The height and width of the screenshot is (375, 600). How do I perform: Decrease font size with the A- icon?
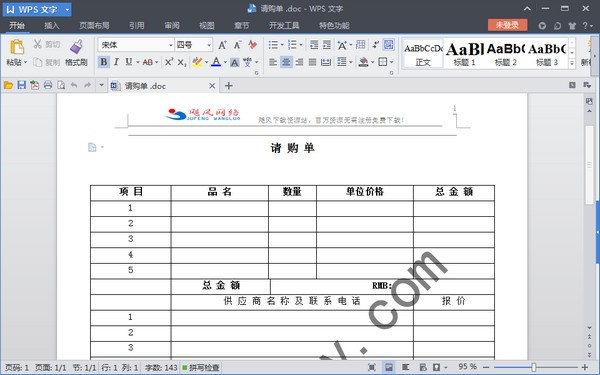pyautogui.click(x=237, y=45)
